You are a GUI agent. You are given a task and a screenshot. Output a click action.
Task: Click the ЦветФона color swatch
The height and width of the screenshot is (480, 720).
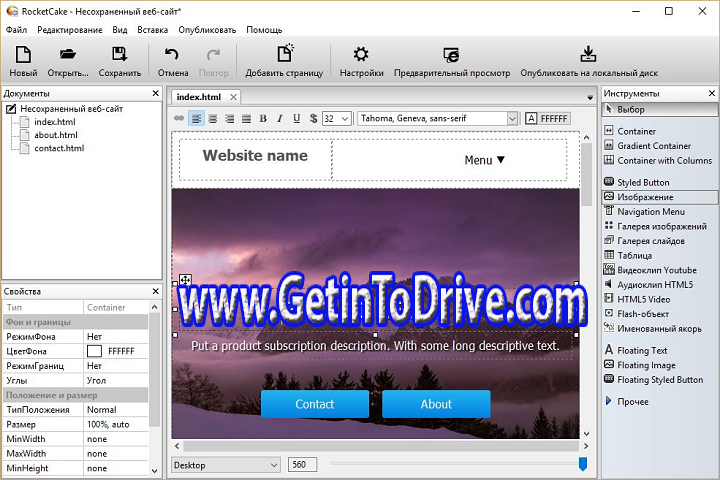(x=94, y=351)
